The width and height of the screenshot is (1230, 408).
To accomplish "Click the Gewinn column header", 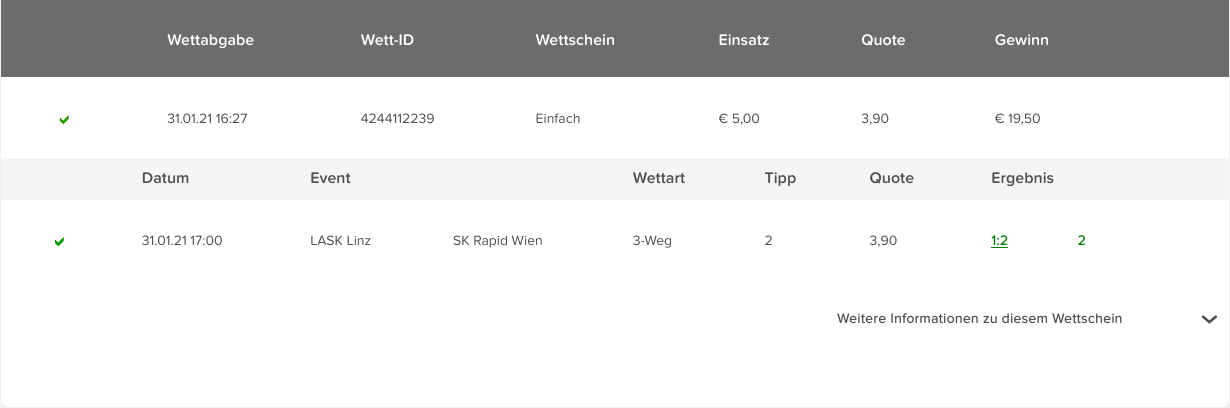I will 1021,40.
